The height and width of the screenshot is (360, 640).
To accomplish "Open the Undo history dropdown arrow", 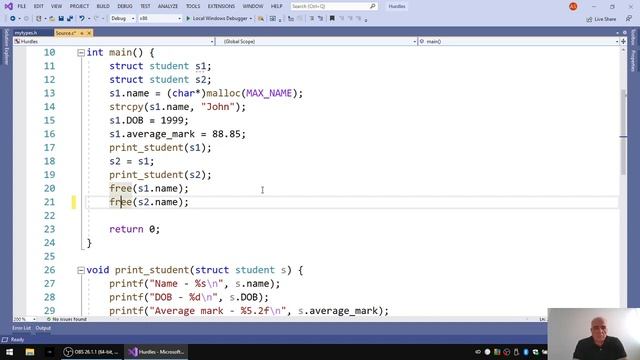I will [89, 18].
